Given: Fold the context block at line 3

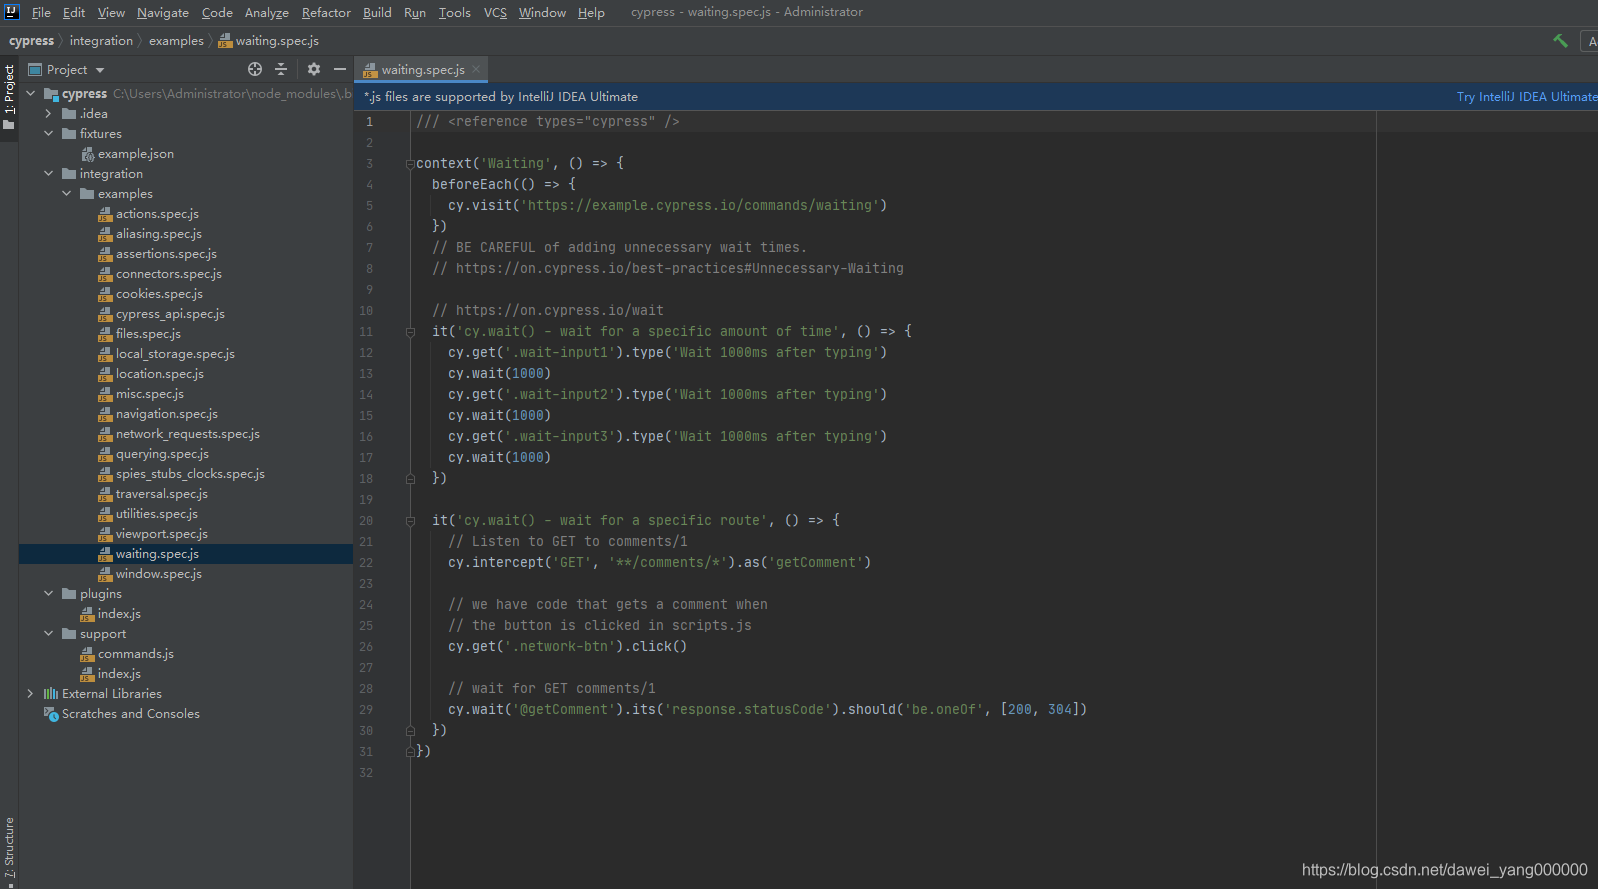Looking at the screenshot, I should click(410, 163).
